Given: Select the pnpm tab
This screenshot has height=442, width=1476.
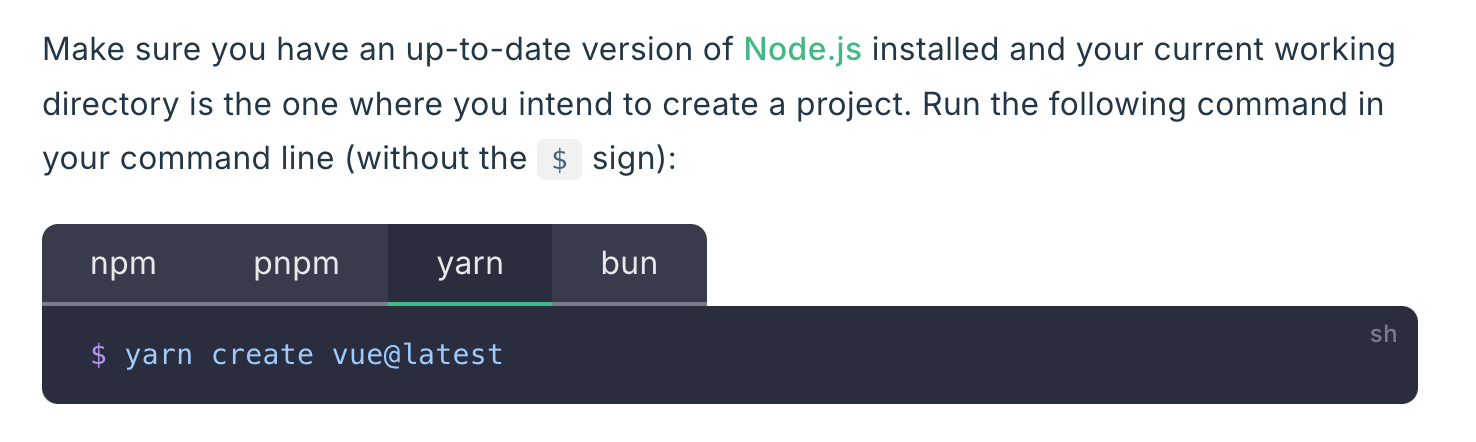Looking at the screenshot, I should (296, 264).
